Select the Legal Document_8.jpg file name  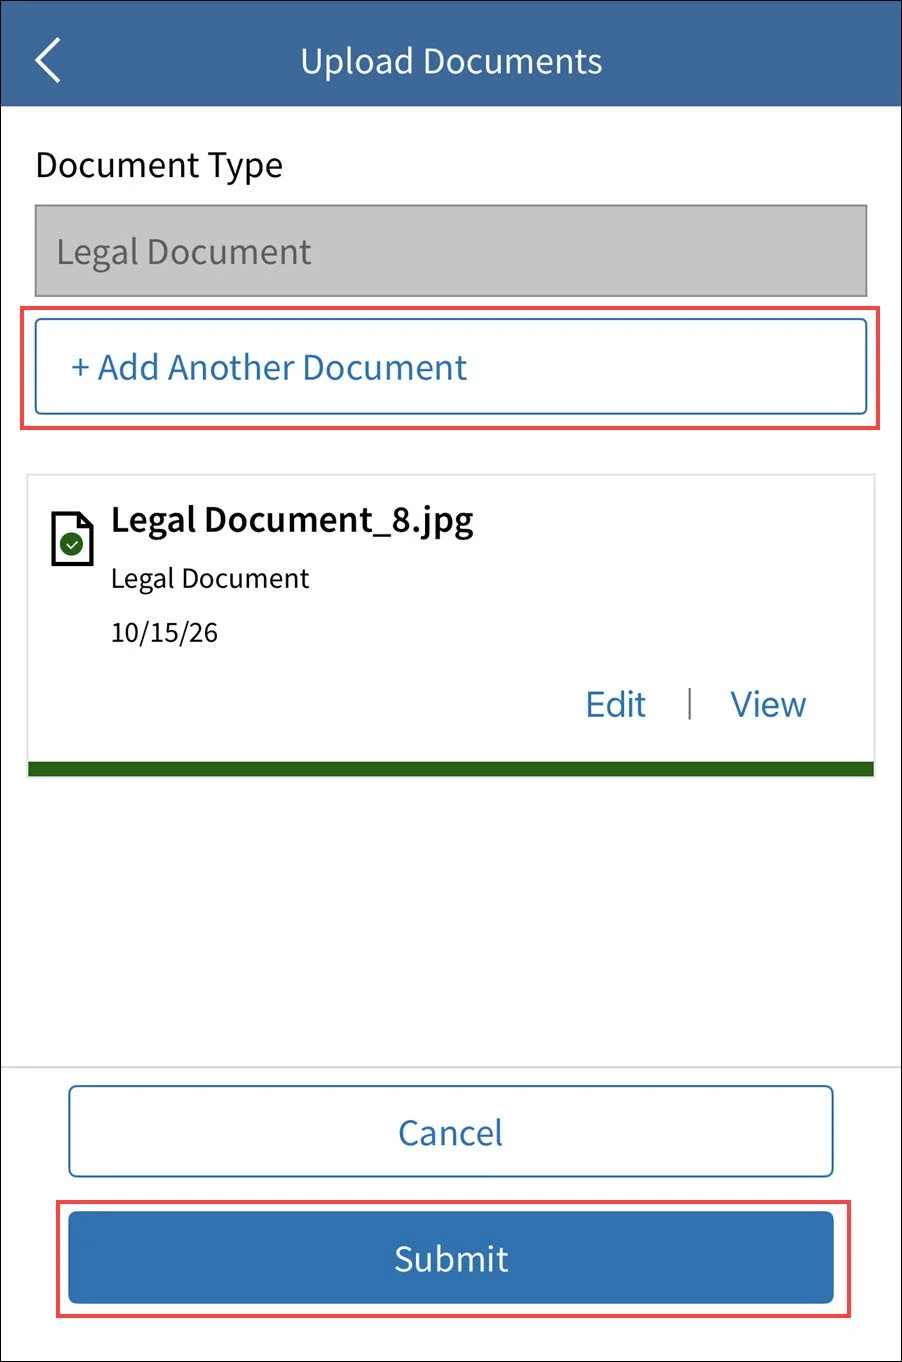[292, 521]
